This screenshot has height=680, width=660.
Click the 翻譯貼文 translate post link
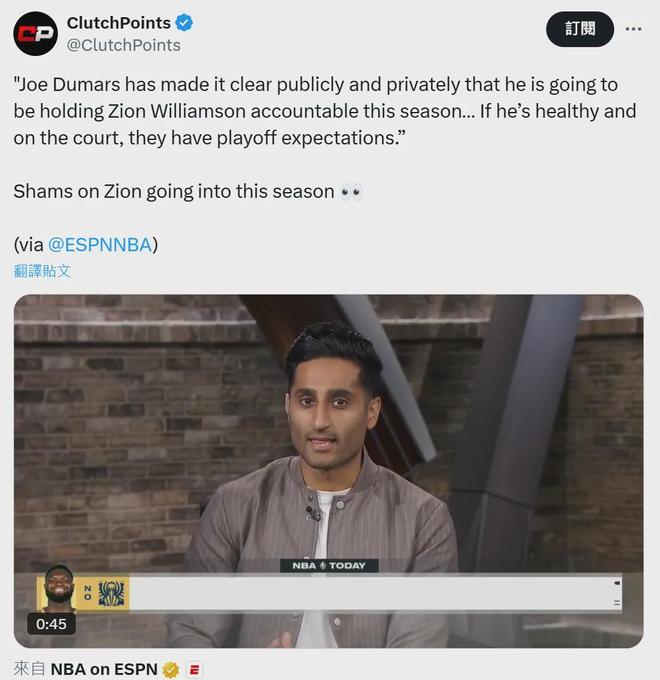[x=42, y=271]
